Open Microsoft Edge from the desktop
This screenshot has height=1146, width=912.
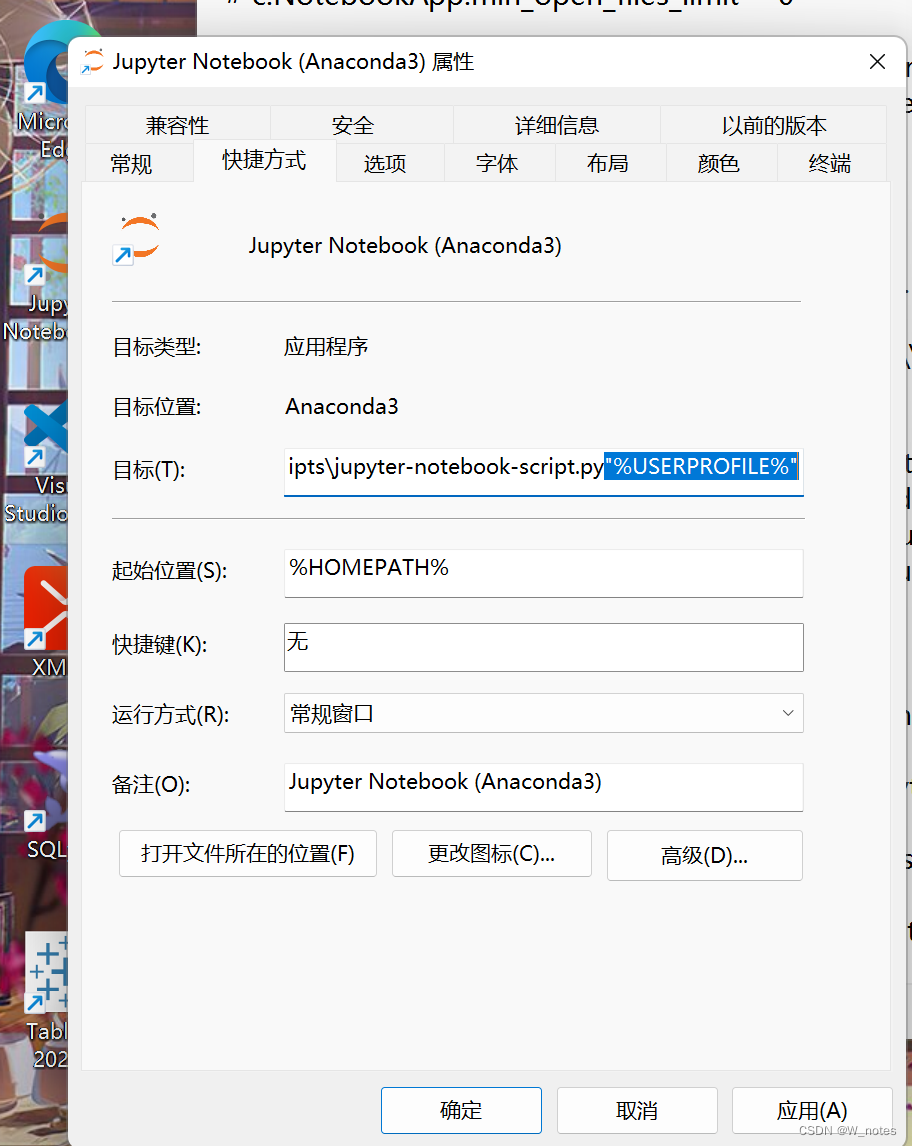(x=45, y=60)
